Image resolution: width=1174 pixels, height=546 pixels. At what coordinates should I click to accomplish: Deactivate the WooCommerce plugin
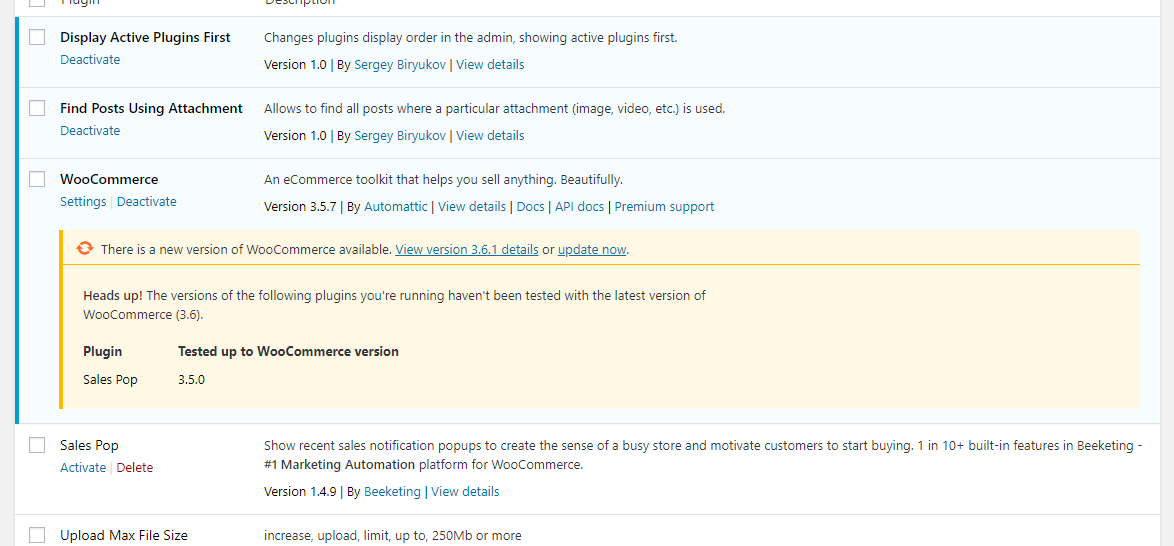[x=147, y=202]
